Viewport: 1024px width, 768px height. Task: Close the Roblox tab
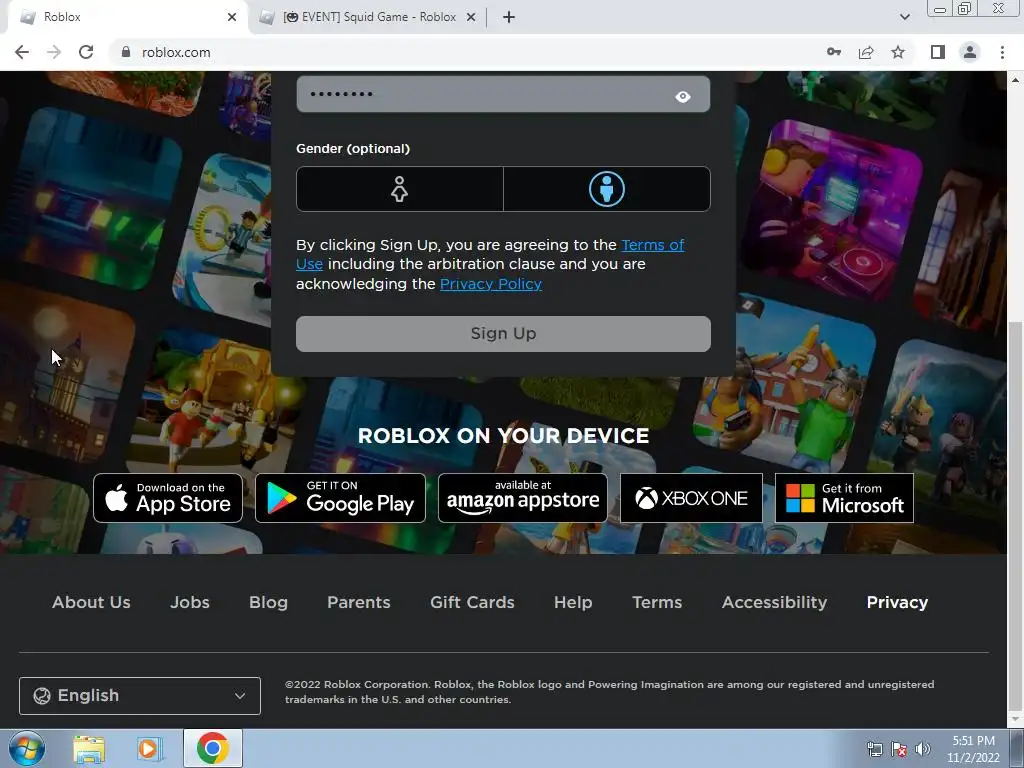pyautogui.click(x=232, y=17)
